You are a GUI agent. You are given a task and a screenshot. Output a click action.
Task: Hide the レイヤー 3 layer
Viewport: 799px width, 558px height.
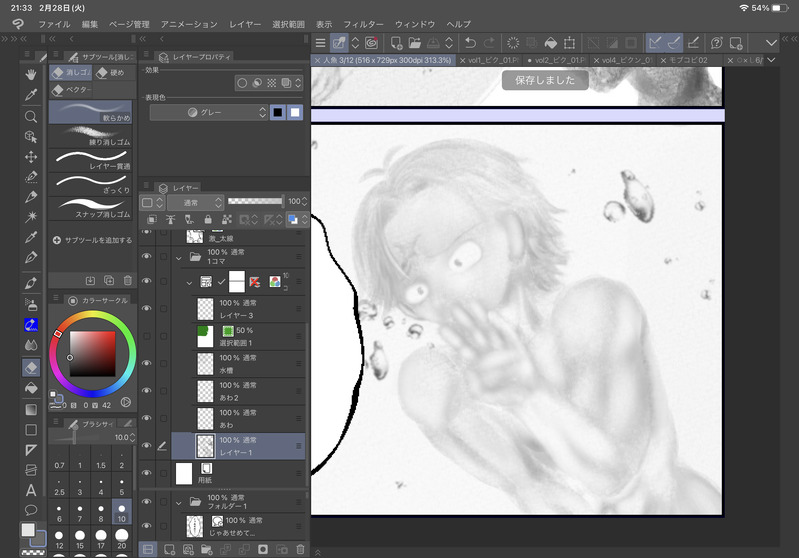click(x=147, y=308)
